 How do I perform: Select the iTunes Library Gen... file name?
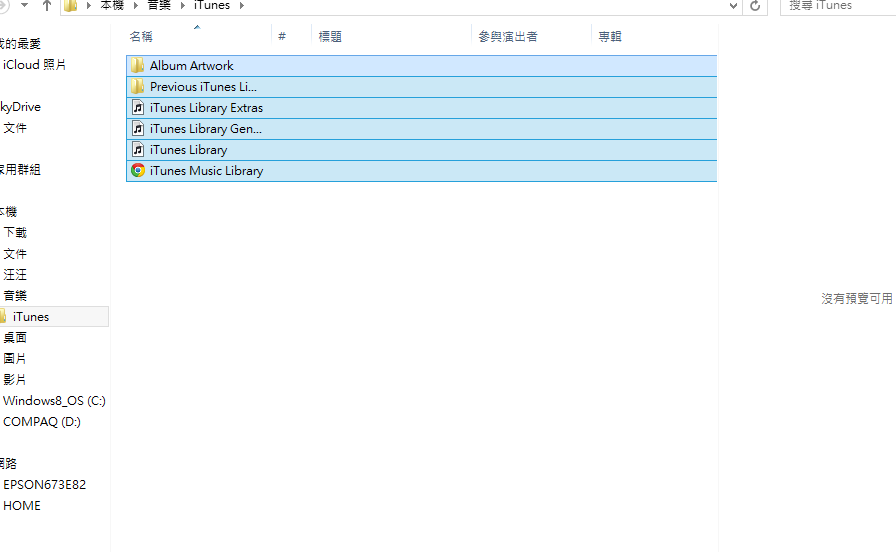(206, 129)
